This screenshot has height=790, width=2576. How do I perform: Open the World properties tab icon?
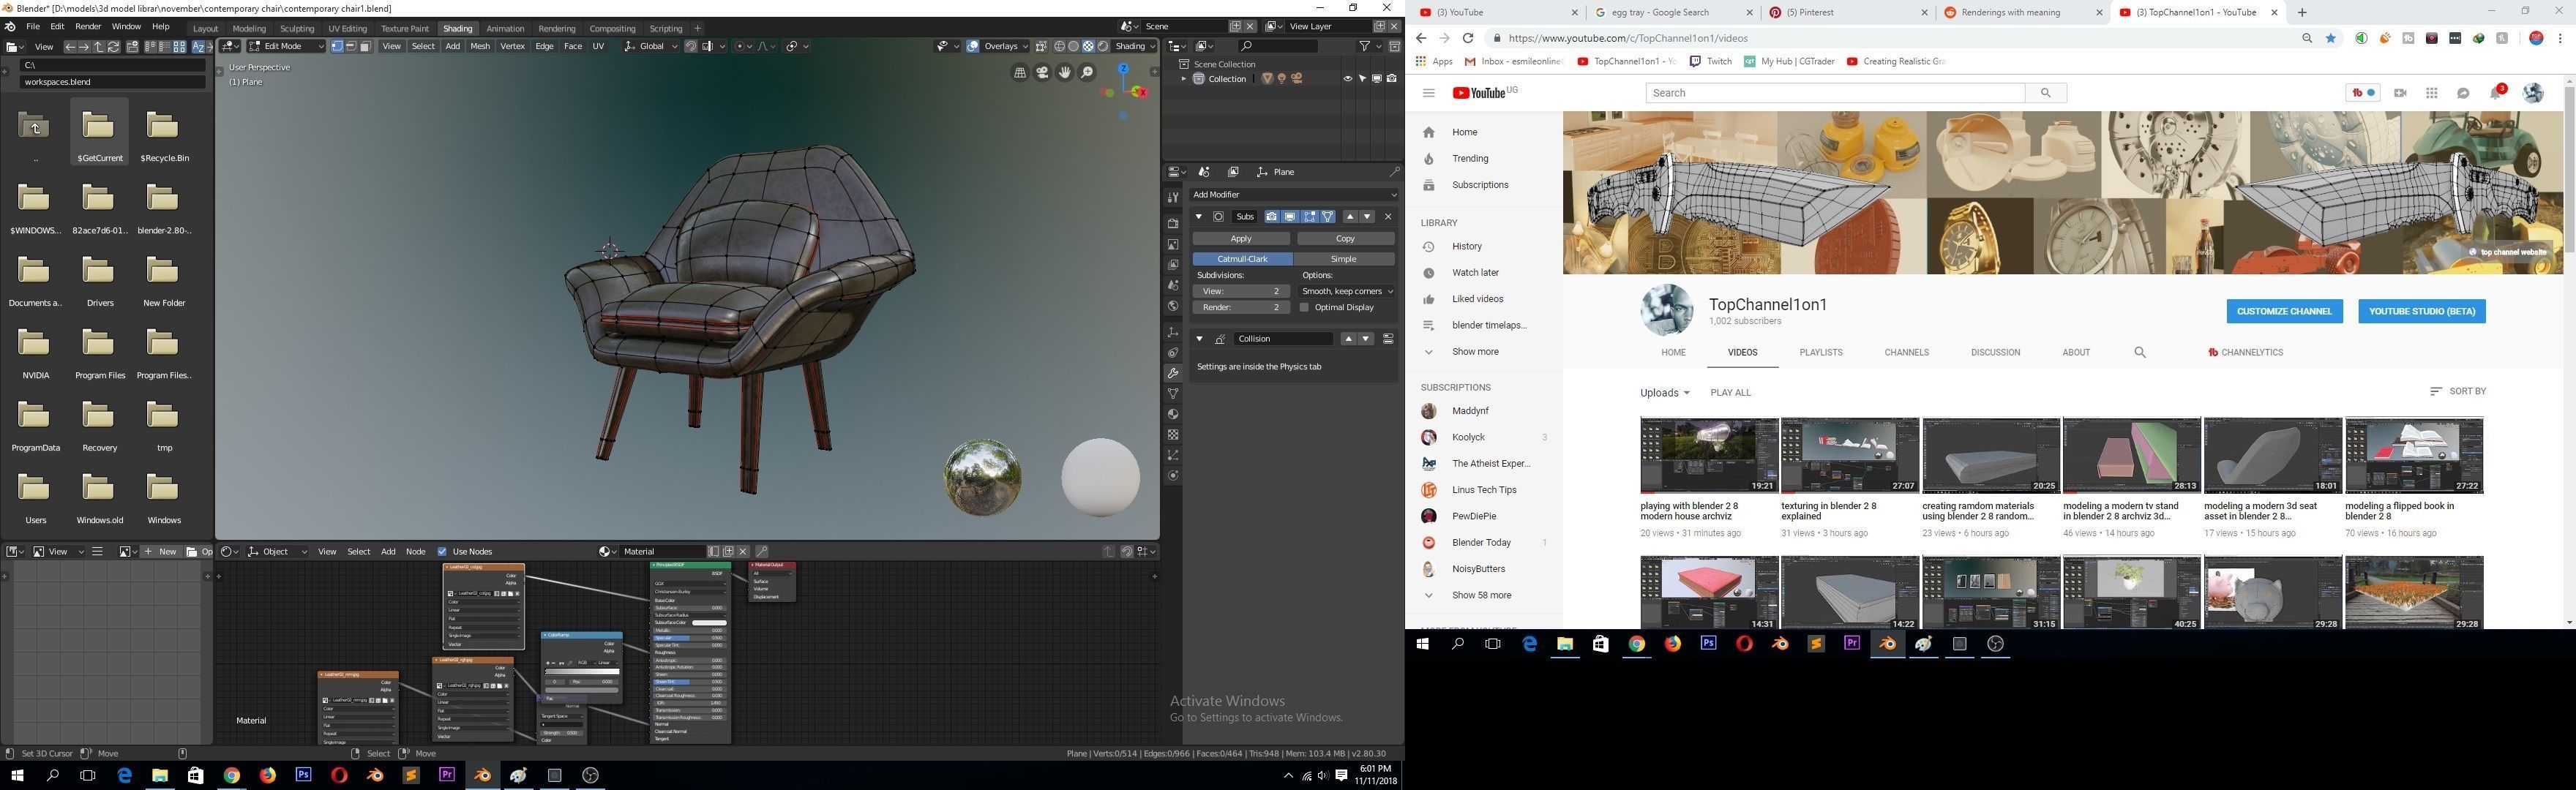point(1173,306)
